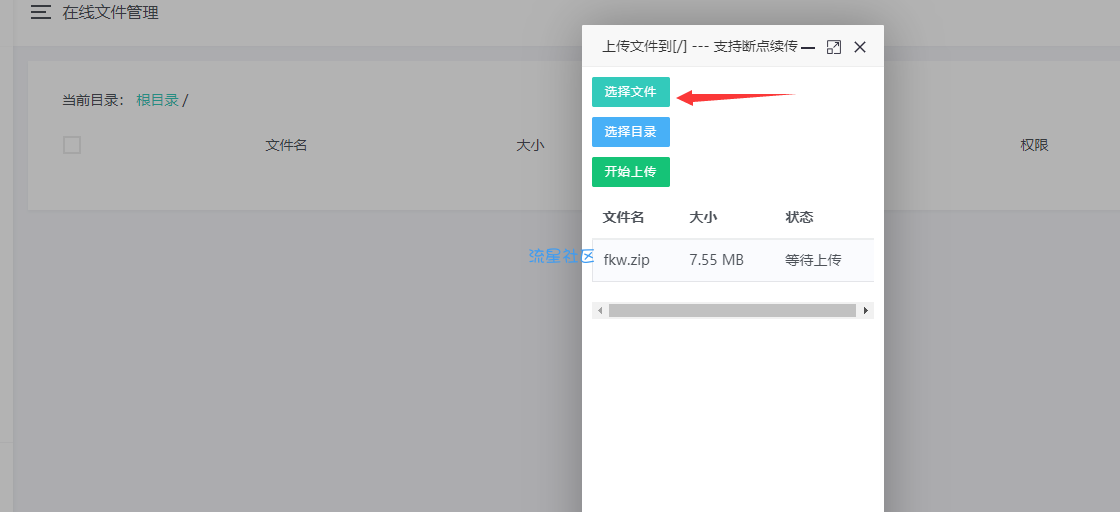The width and height of the screenshot is (1120, 512).
Task: Click the 当前目录 label
Action: coord(94,100)
